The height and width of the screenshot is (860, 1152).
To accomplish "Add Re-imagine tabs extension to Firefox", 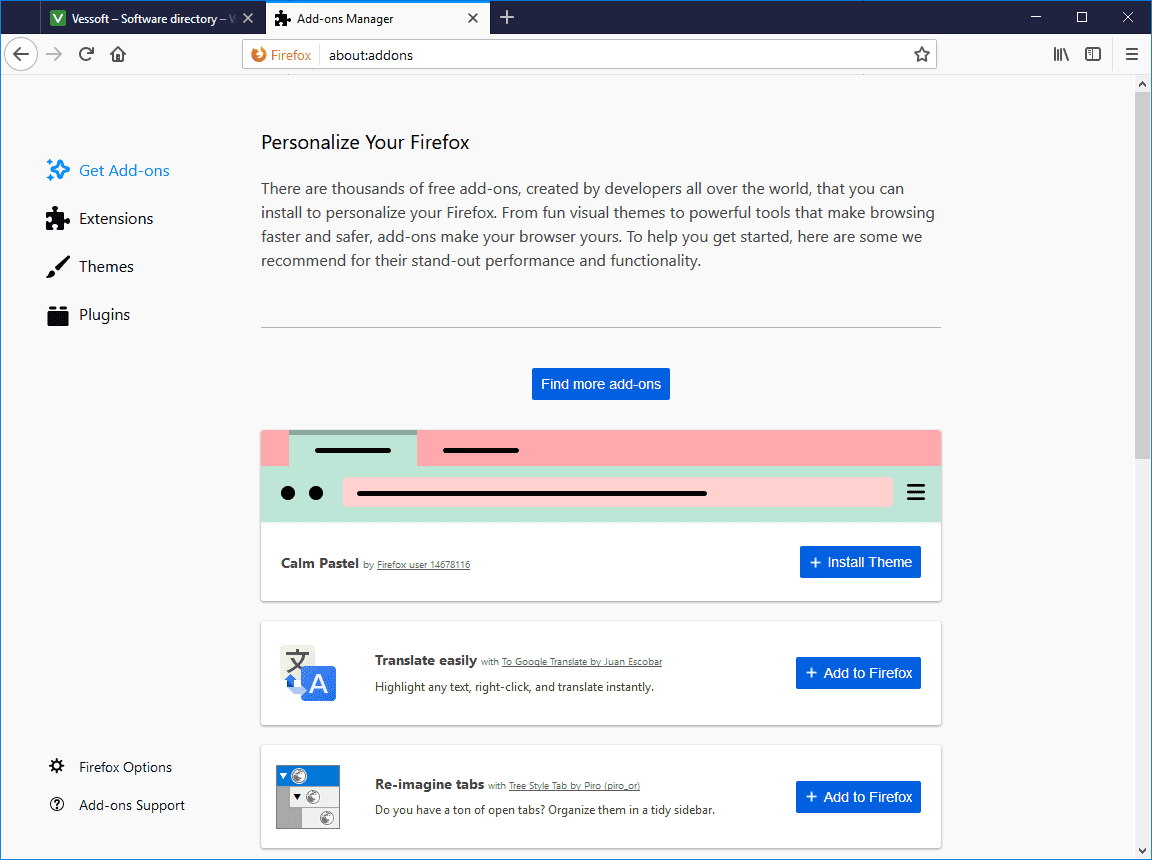I will (857, 798).
